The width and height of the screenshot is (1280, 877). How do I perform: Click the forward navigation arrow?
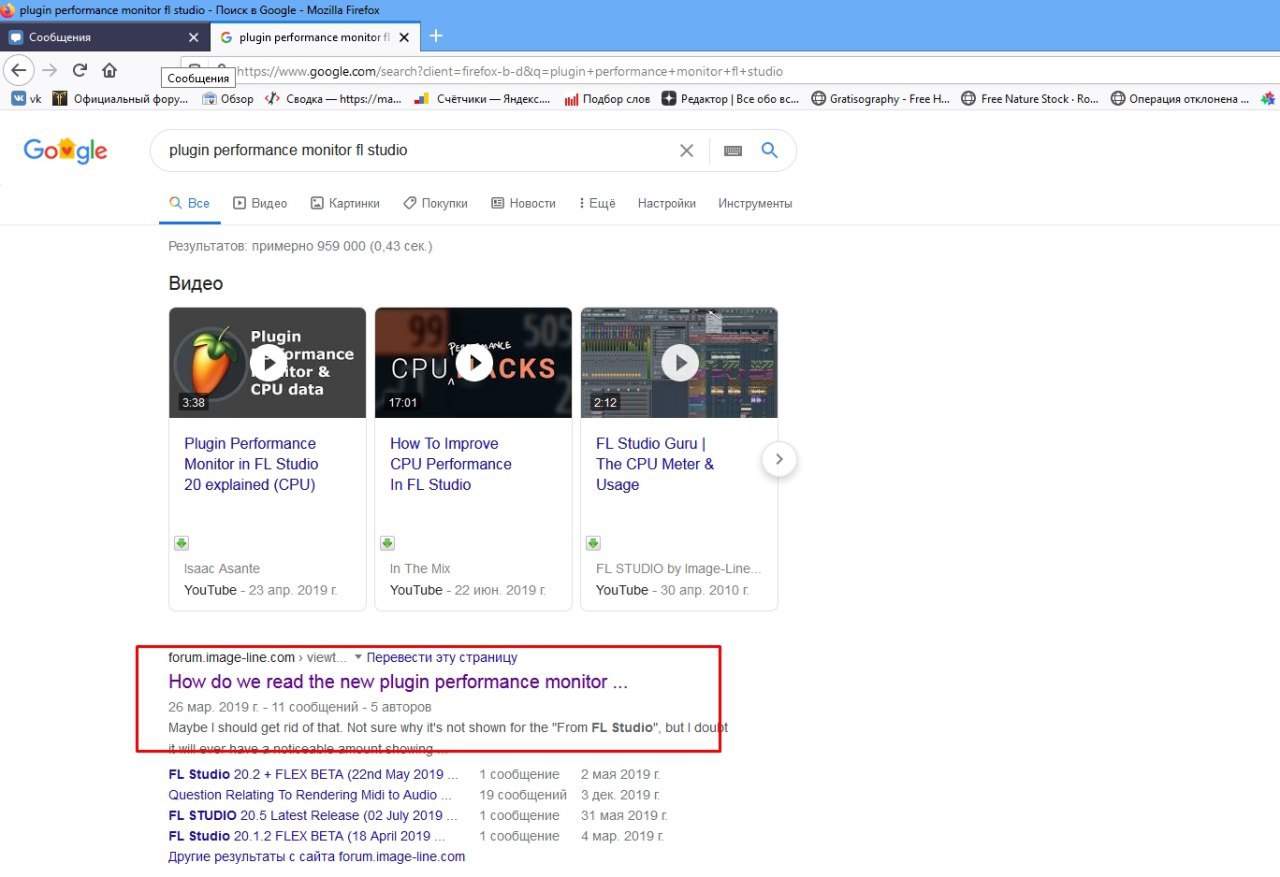(x=49, y=71)
